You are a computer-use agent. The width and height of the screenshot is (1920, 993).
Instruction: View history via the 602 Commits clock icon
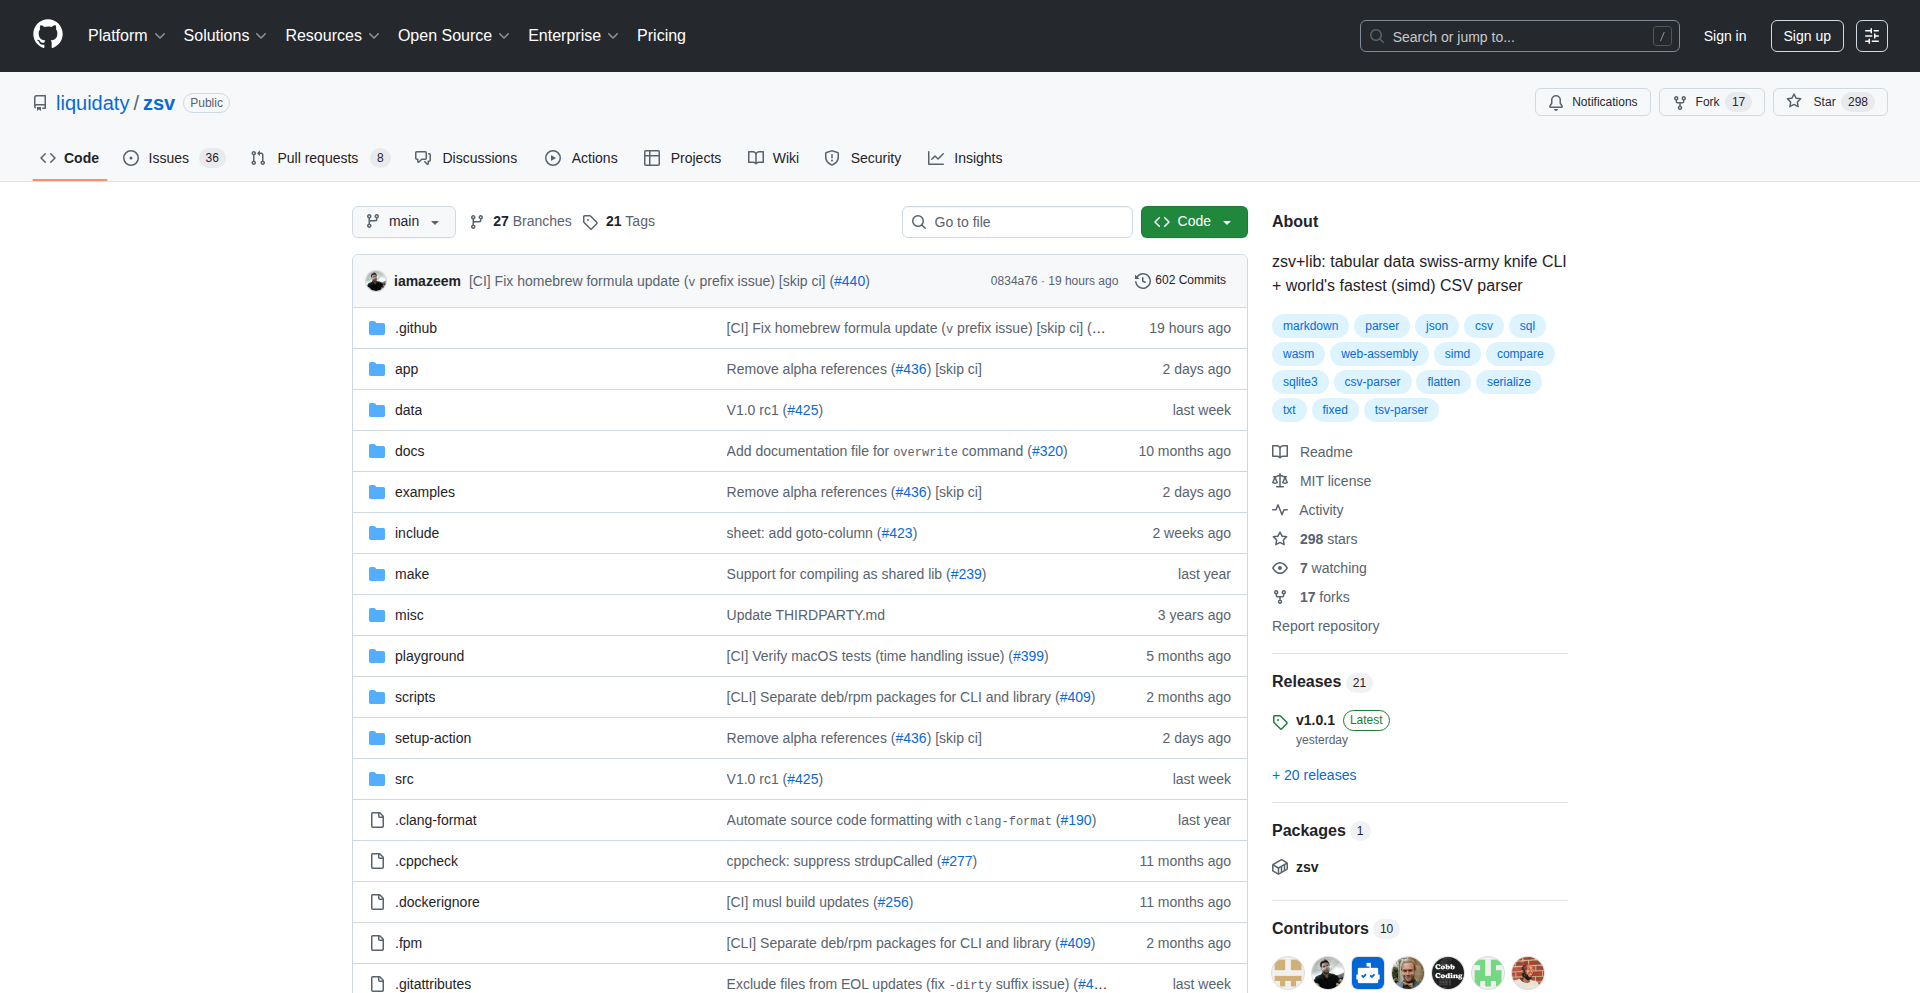tap(1143, 280)
